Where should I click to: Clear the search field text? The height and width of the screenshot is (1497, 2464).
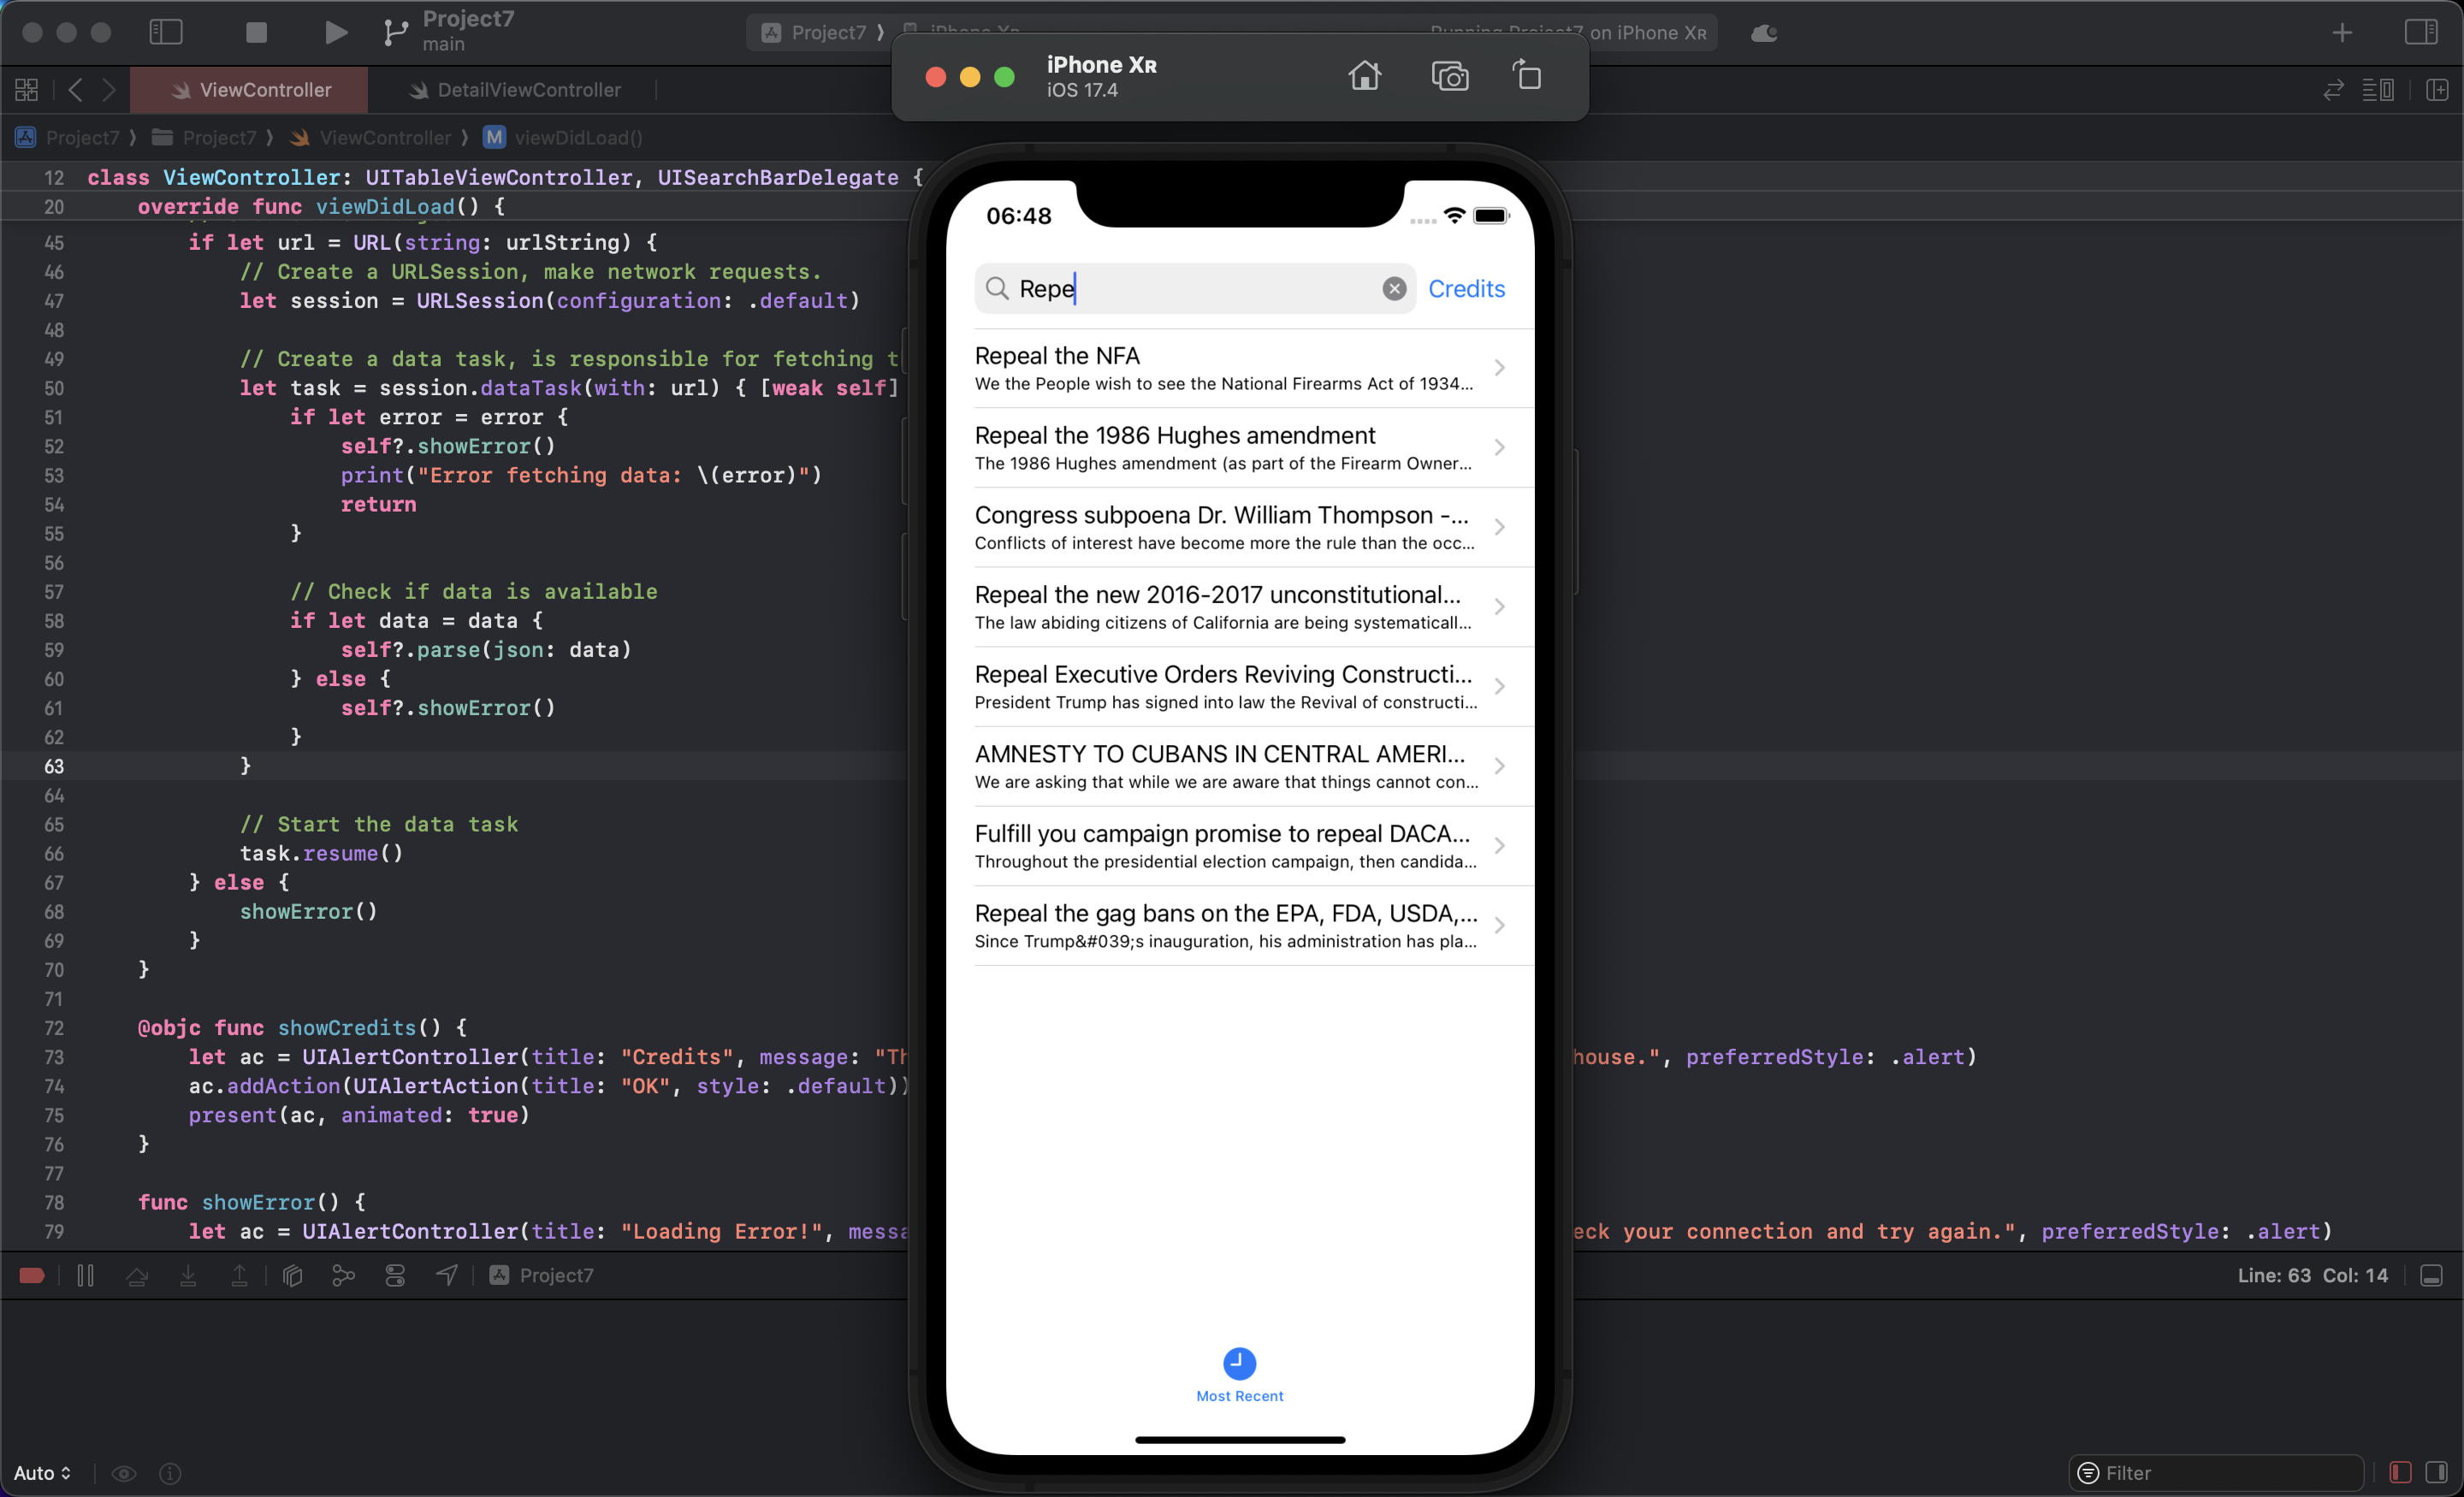1394,289
